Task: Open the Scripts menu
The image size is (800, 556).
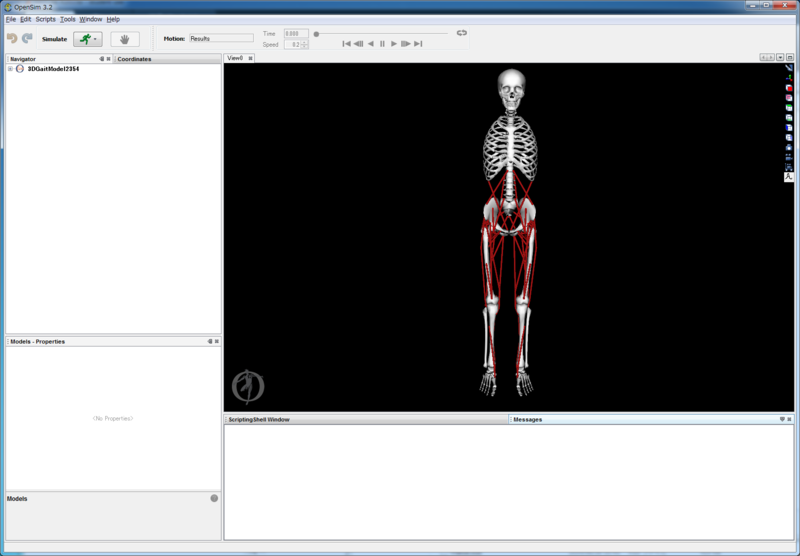Action: [45, 19]
